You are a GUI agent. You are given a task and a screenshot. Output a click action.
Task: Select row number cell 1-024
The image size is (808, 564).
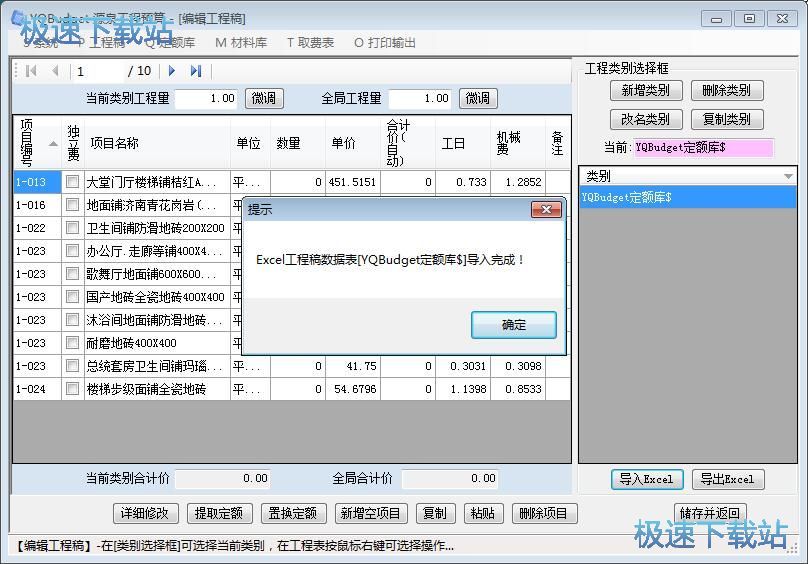pos(37,389)
